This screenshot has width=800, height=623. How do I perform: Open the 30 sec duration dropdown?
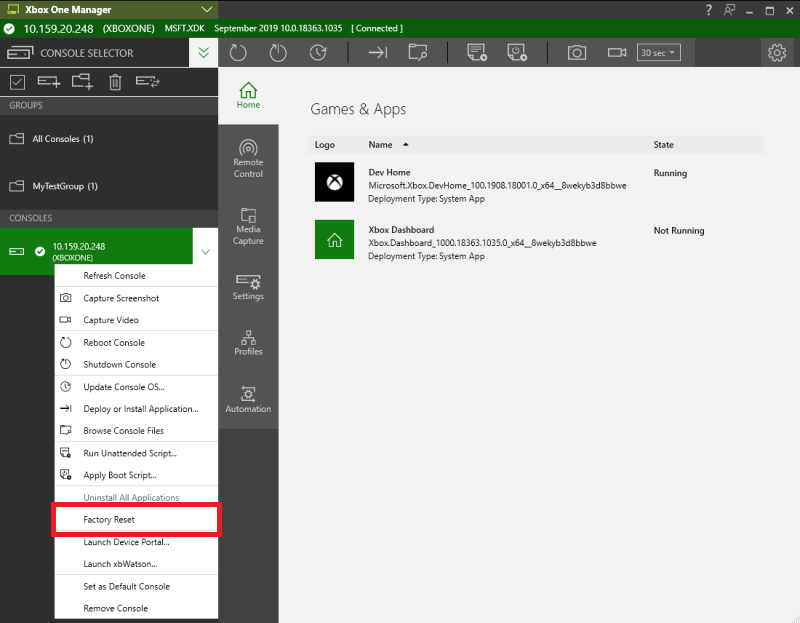tap(658, 53)
